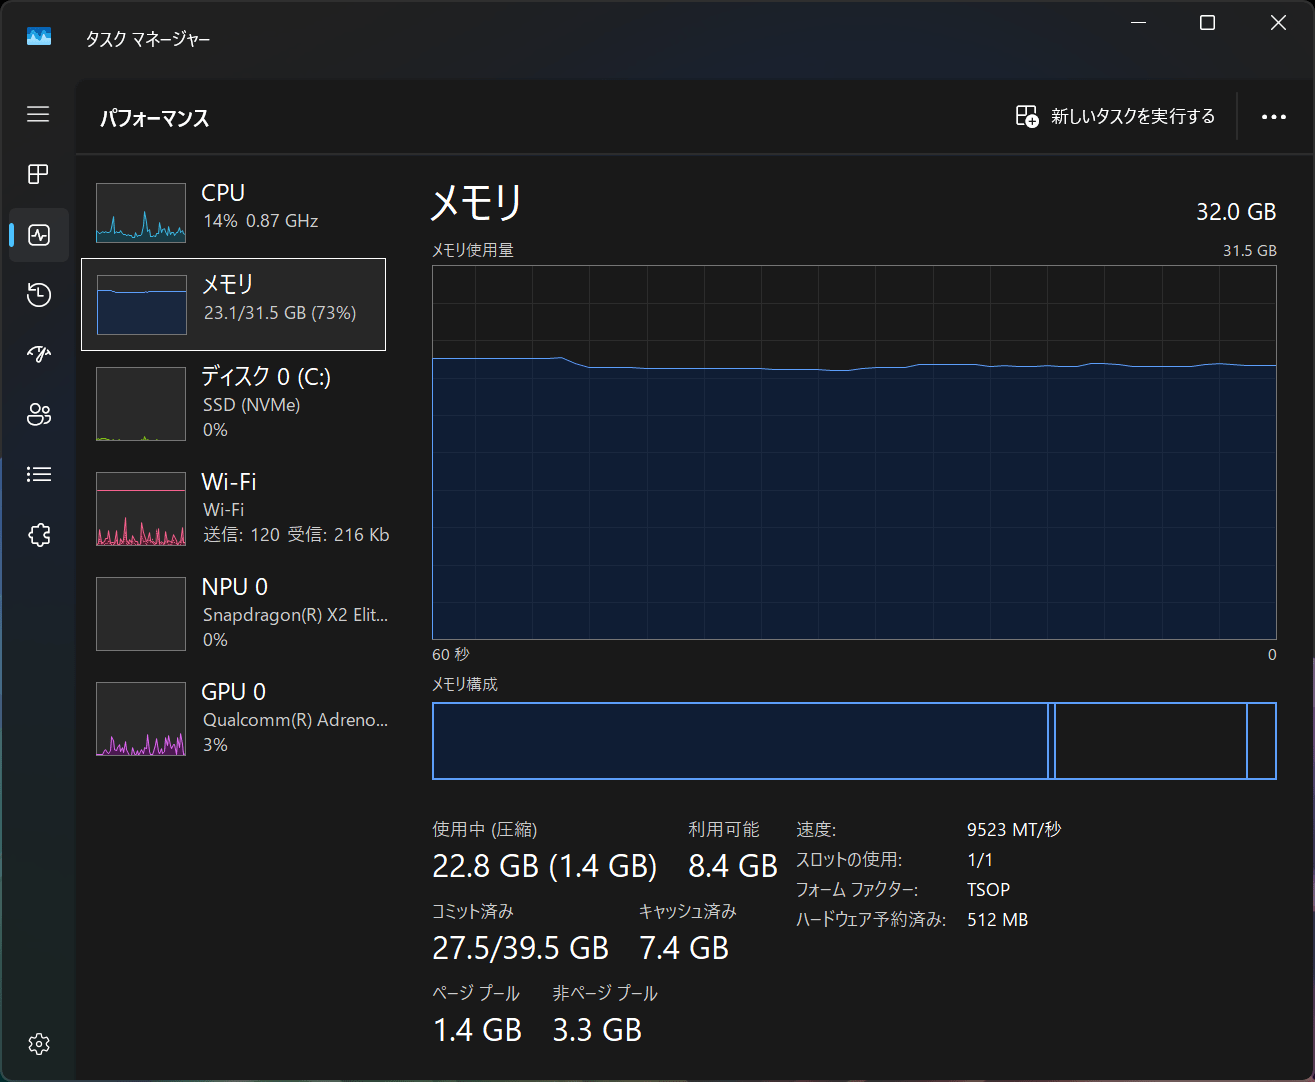Screen dimensions: 1315x1082
Task: Click the GPU 0 mini graph thumbnail
Action: [141, 718]
